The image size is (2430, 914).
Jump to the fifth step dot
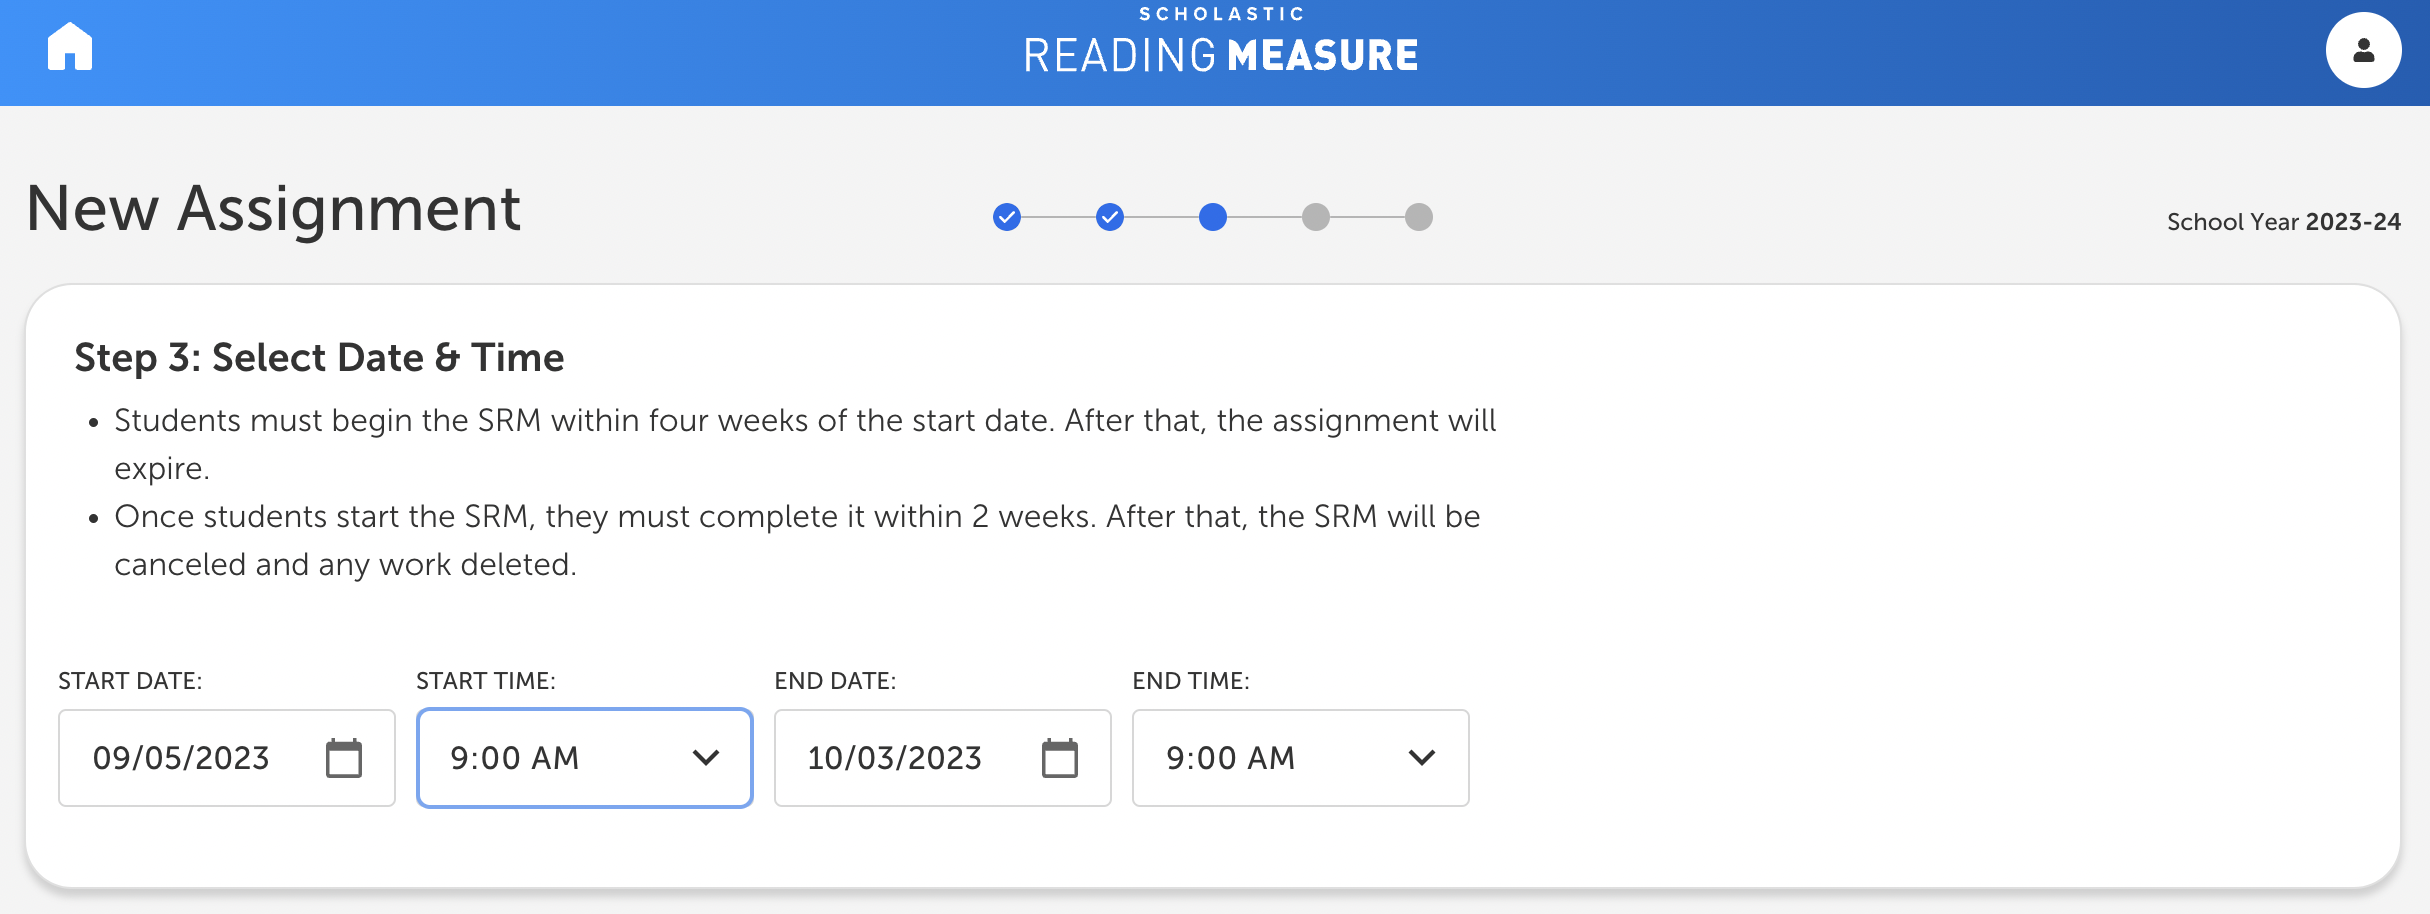tap(1419, 217)
